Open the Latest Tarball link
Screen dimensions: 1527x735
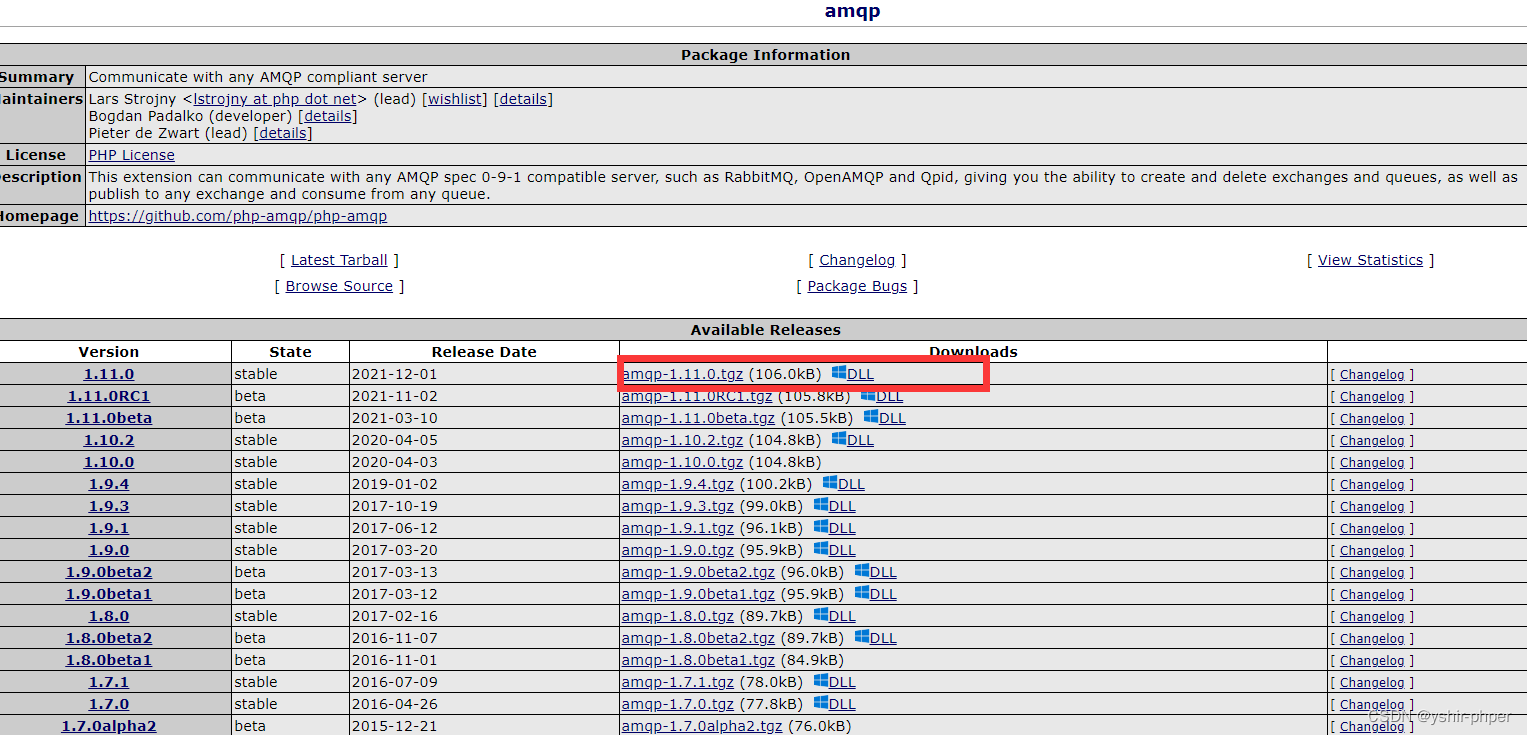338,259
